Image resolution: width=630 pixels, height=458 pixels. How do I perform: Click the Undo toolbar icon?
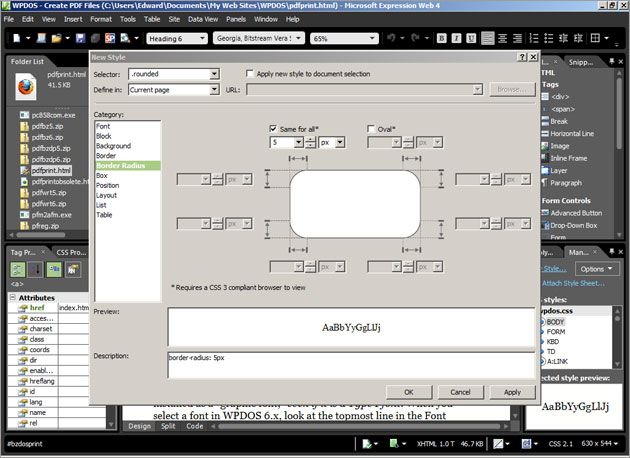click(x=391, y=38)
